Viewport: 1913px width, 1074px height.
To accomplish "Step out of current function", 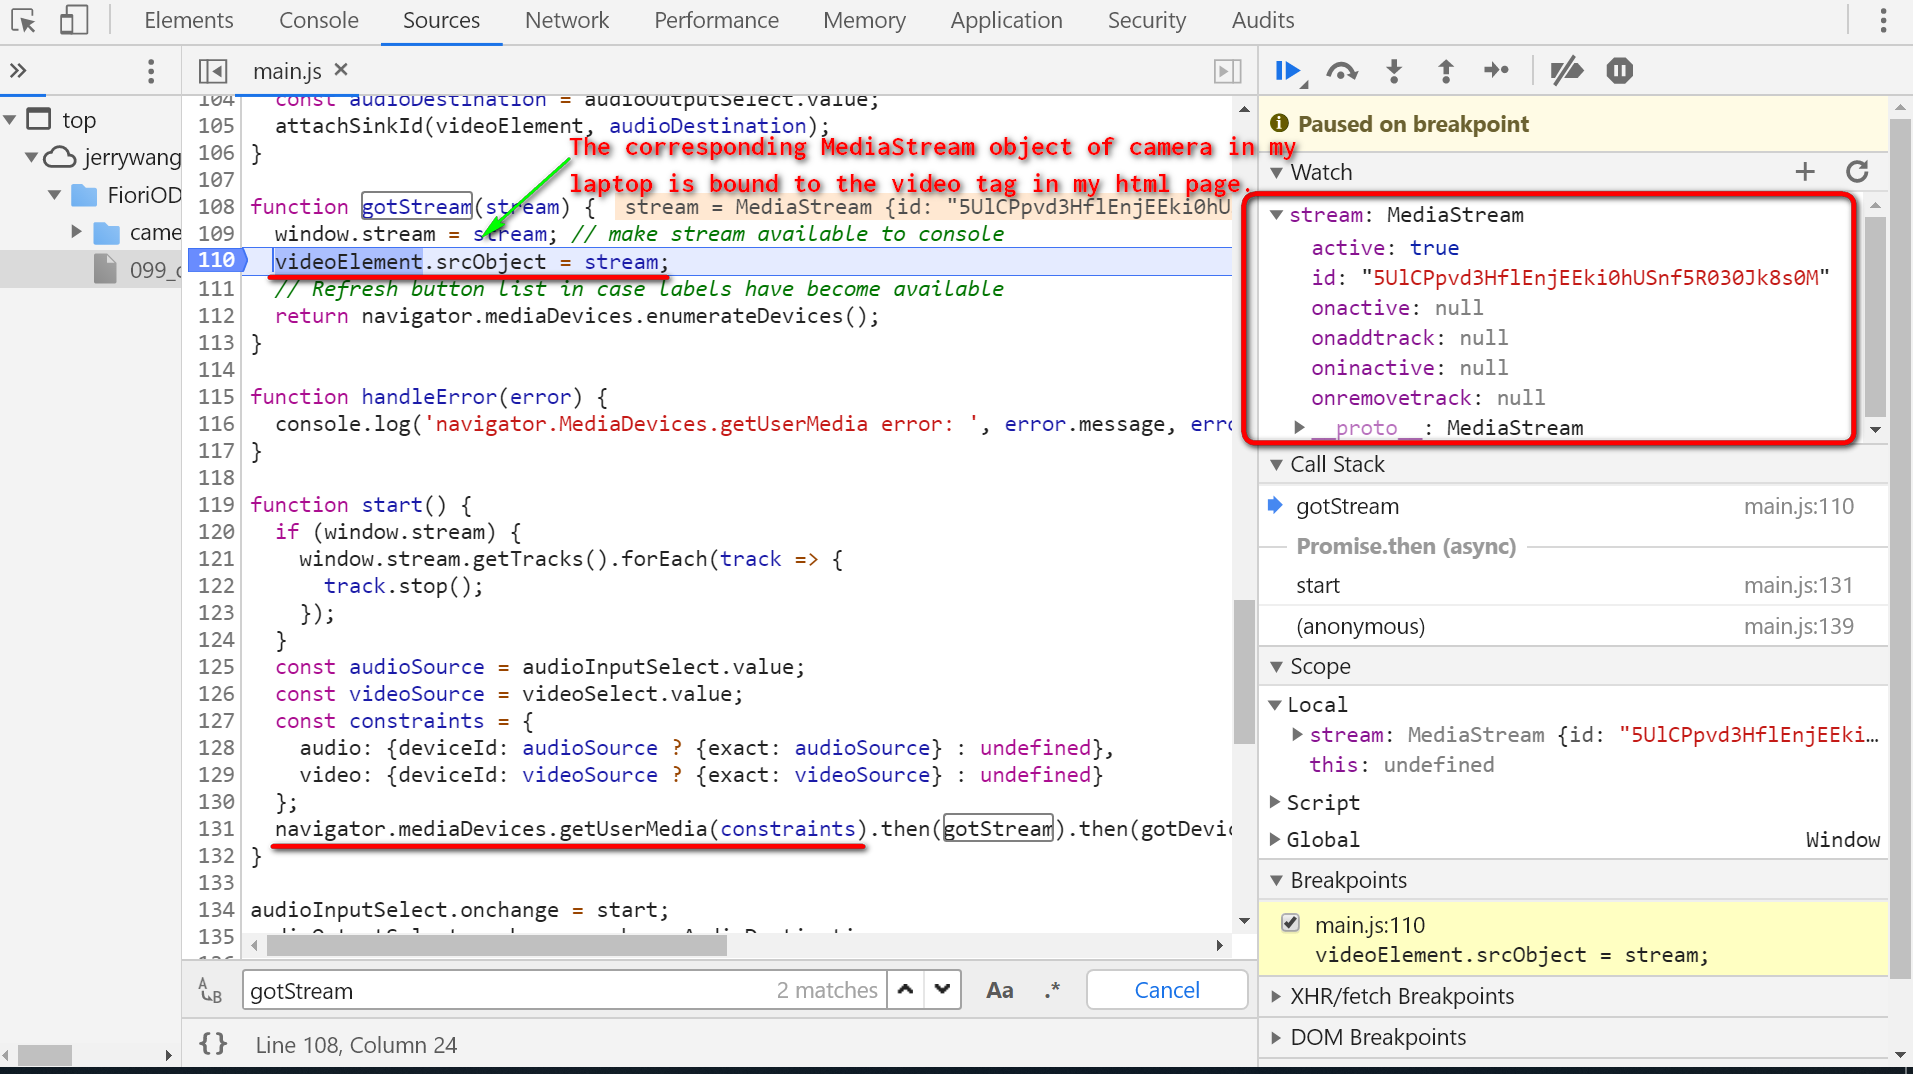I will (x=1445, y=71).
